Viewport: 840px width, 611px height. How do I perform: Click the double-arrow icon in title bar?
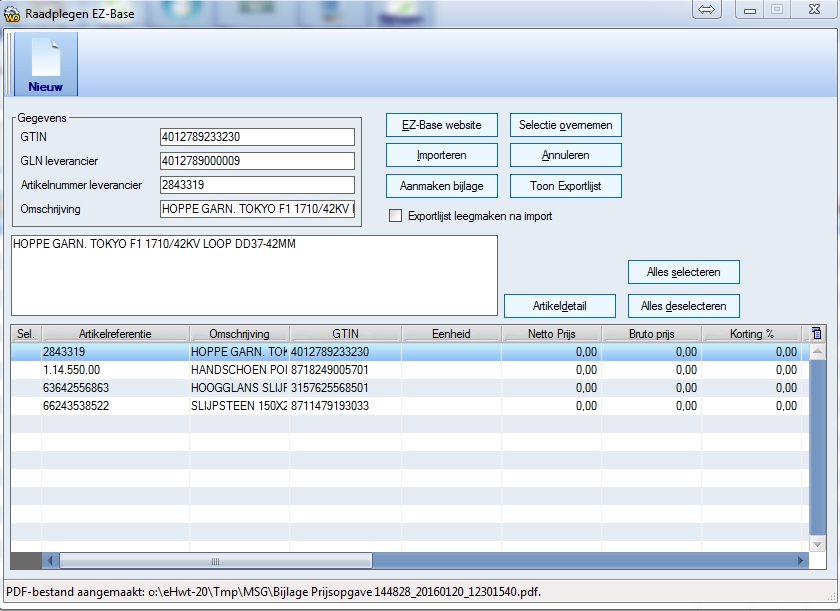coord(705,10)
